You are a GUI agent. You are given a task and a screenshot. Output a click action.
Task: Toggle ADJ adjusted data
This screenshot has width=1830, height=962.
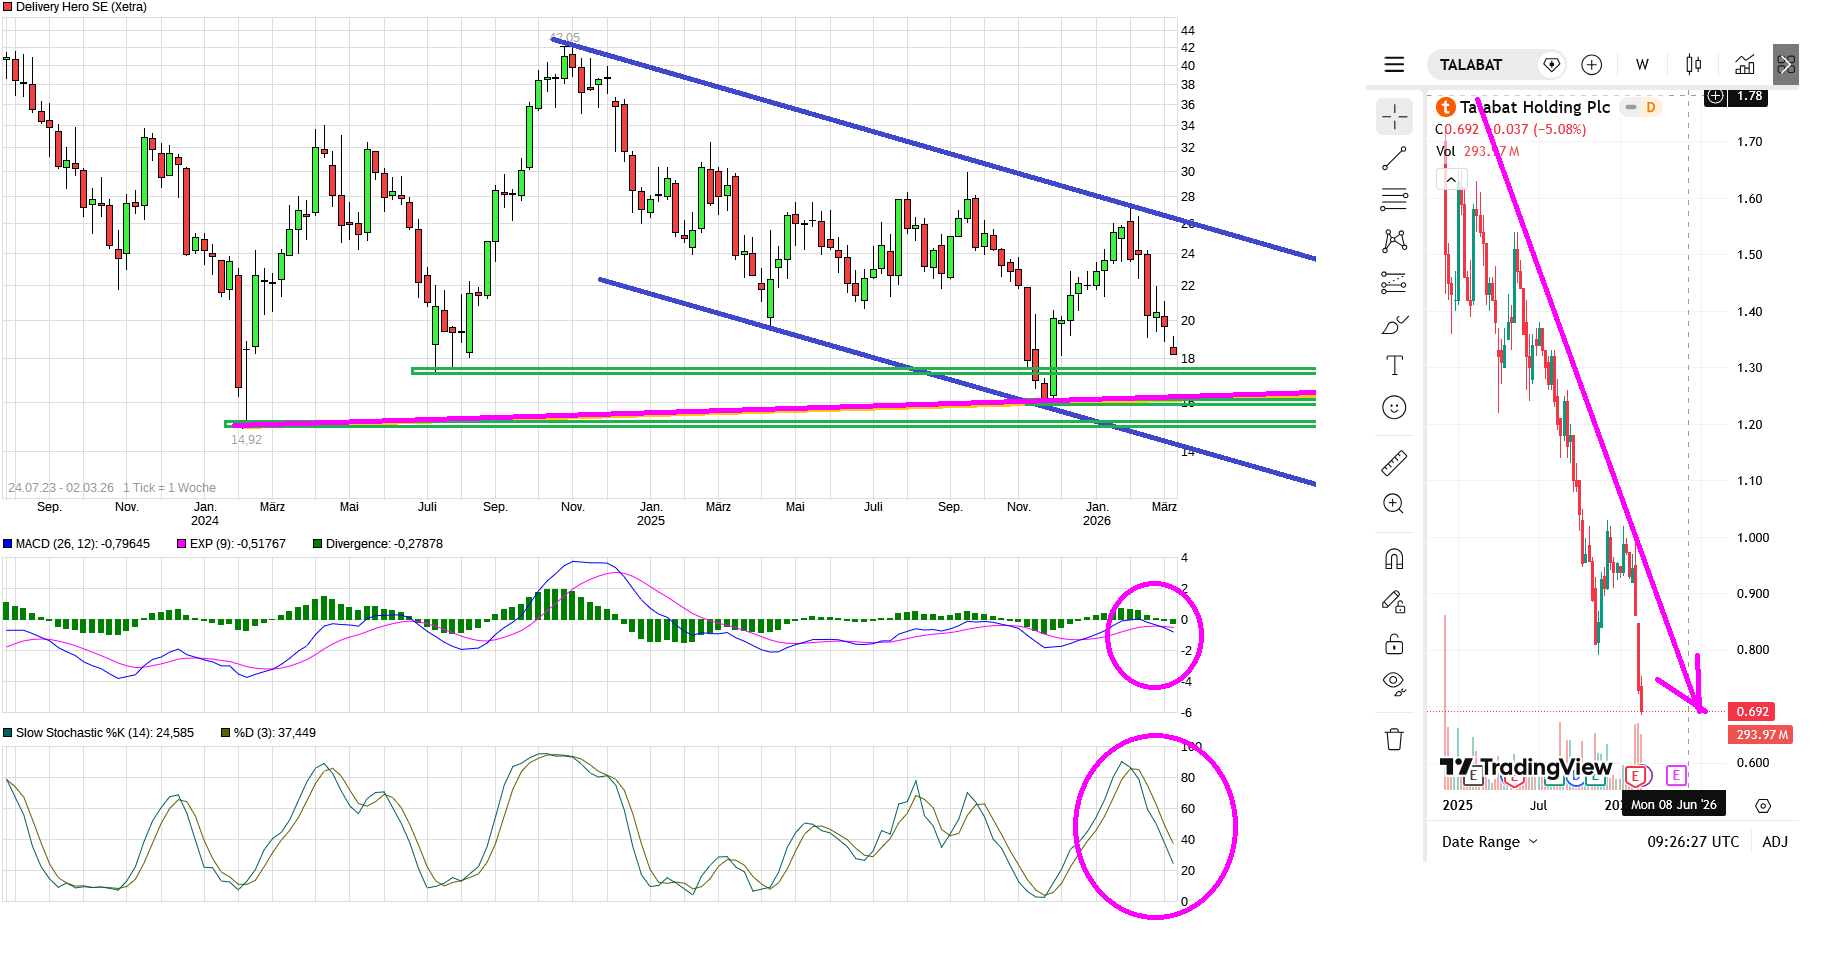pos(1775,842)
